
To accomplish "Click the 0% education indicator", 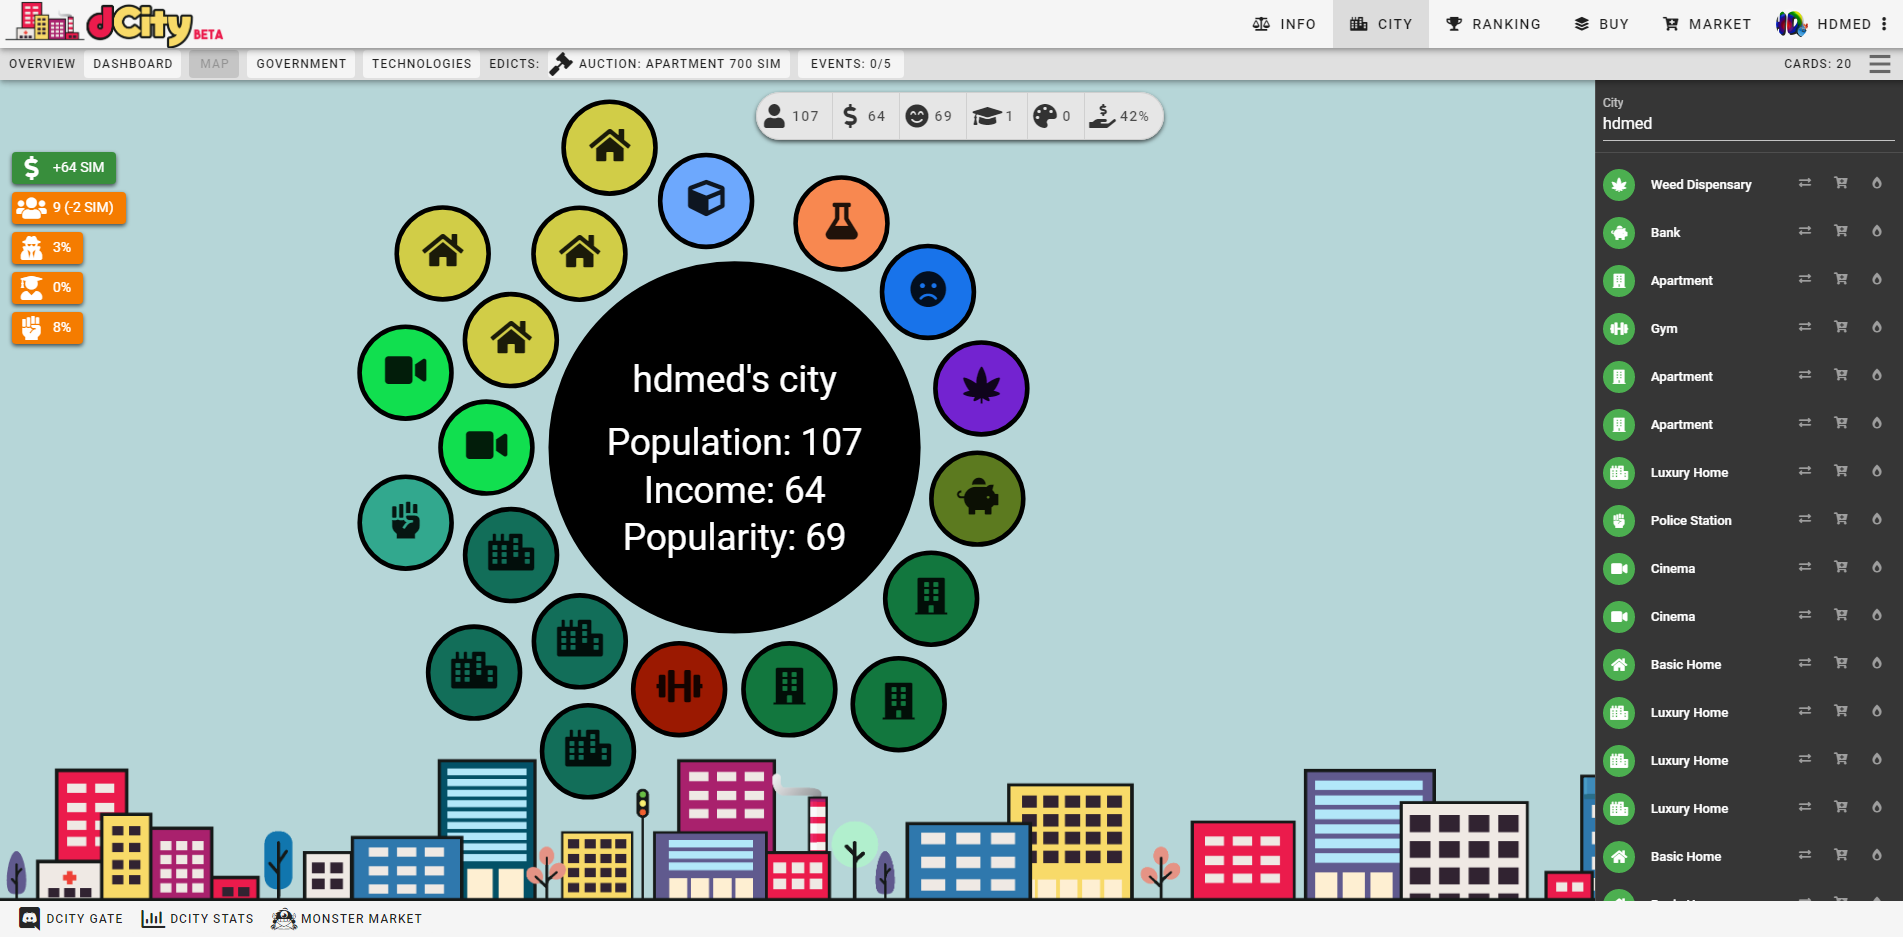I will (x=47, y=287).
